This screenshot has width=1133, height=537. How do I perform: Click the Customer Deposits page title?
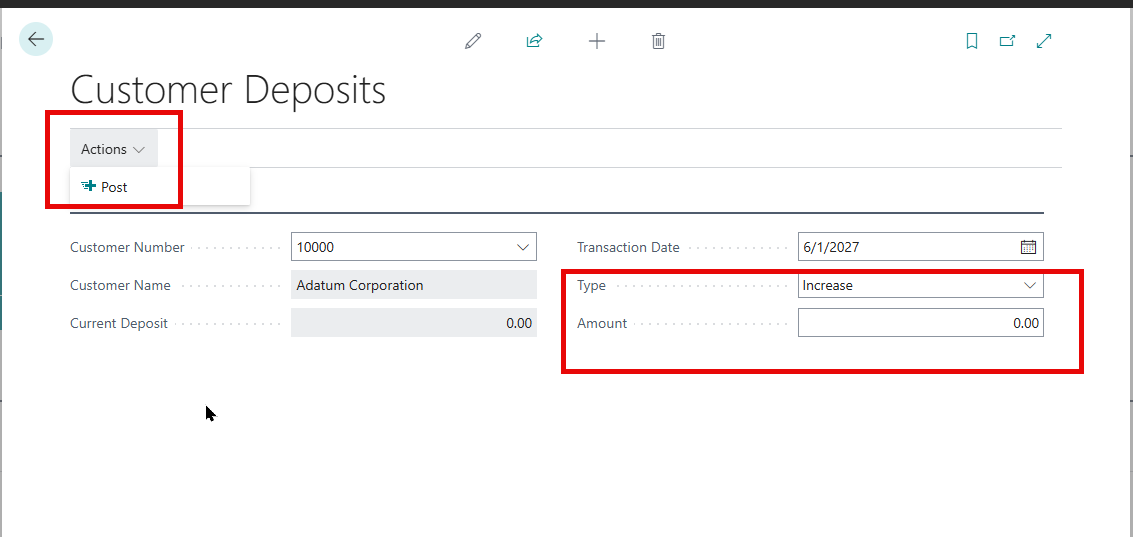tap(228, 91)
